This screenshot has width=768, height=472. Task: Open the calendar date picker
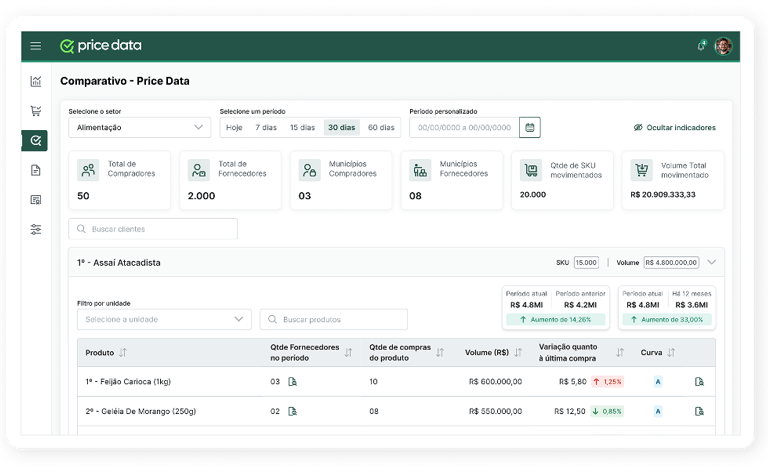[529, 127]
